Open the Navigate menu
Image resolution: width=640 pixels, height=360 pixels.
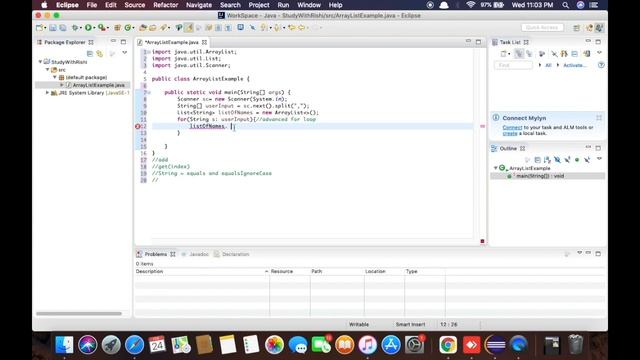pos(199,5)
